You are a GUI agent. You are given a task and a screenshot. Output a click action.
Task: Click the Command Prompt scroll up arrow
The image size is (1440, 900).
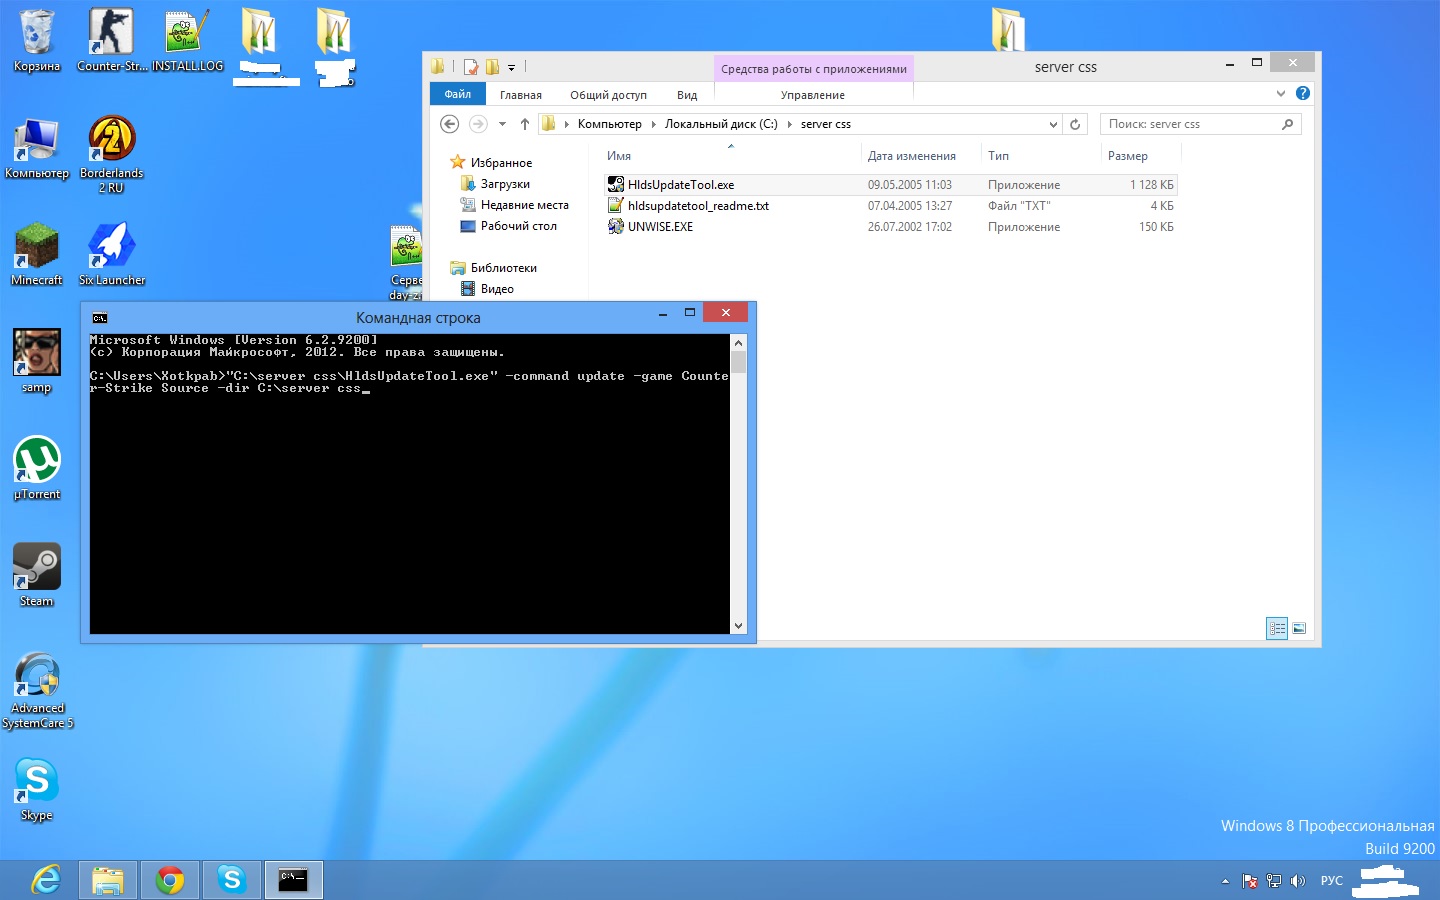pos(738,342)
